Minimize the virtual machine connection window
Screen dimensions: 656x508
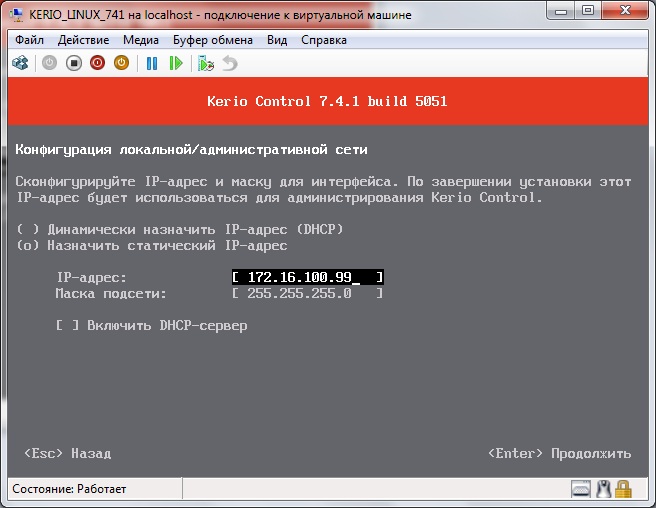(x=561, y=11)
